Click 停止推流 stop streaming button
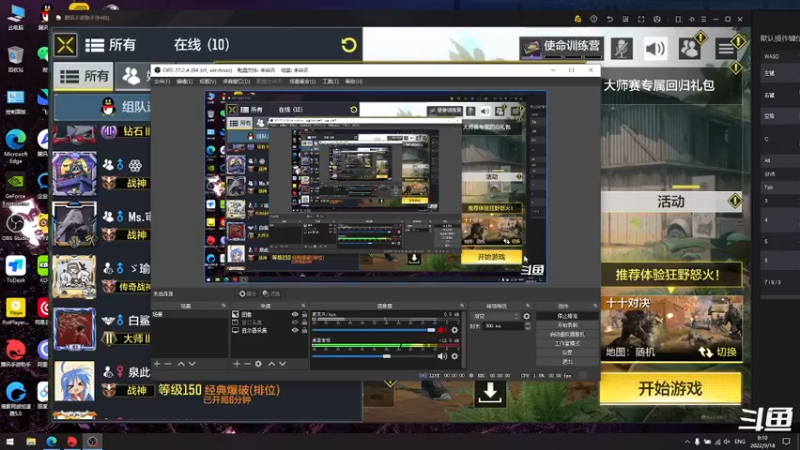Viewport: 800px width, 450px height. [567, 316]
